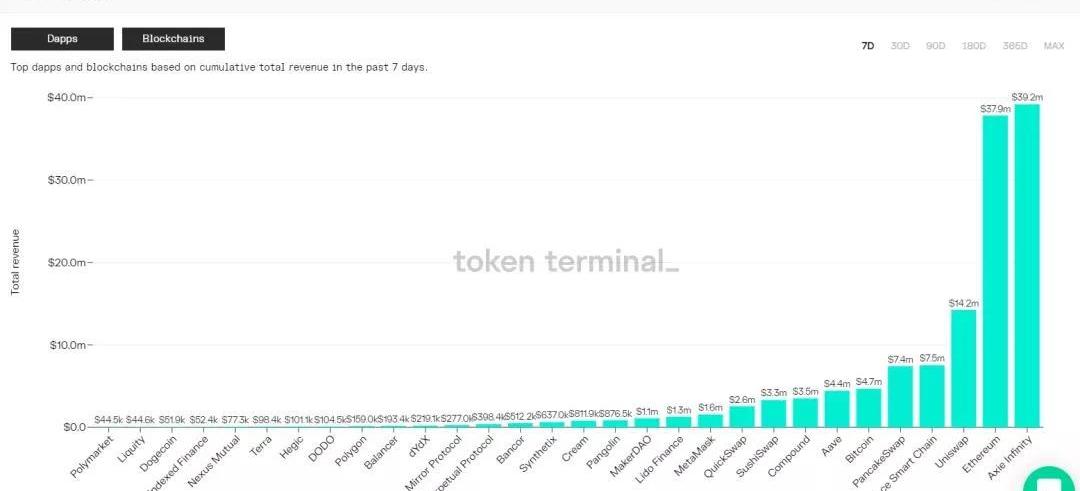Switch to the 30D time range
Viewport: 1080px width, 491px height.
(x=900, y=46)
